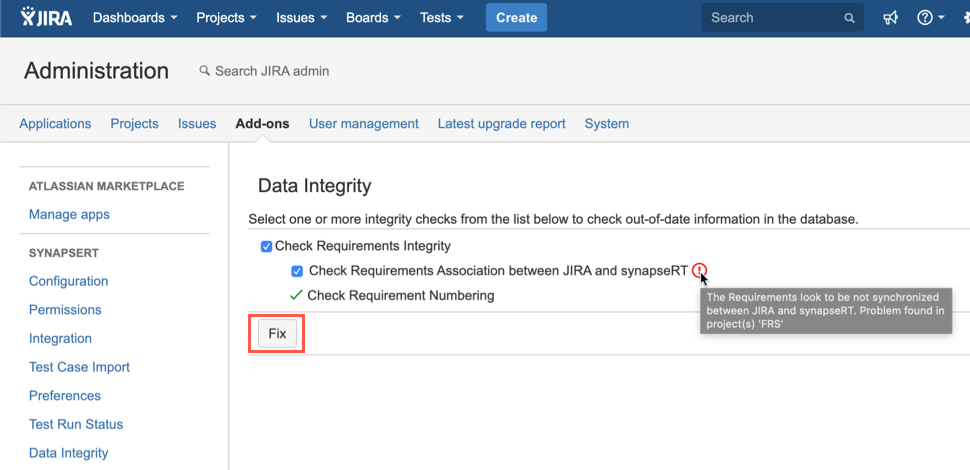
Task: Click the red warning exclamation icon
Action: 699,270
